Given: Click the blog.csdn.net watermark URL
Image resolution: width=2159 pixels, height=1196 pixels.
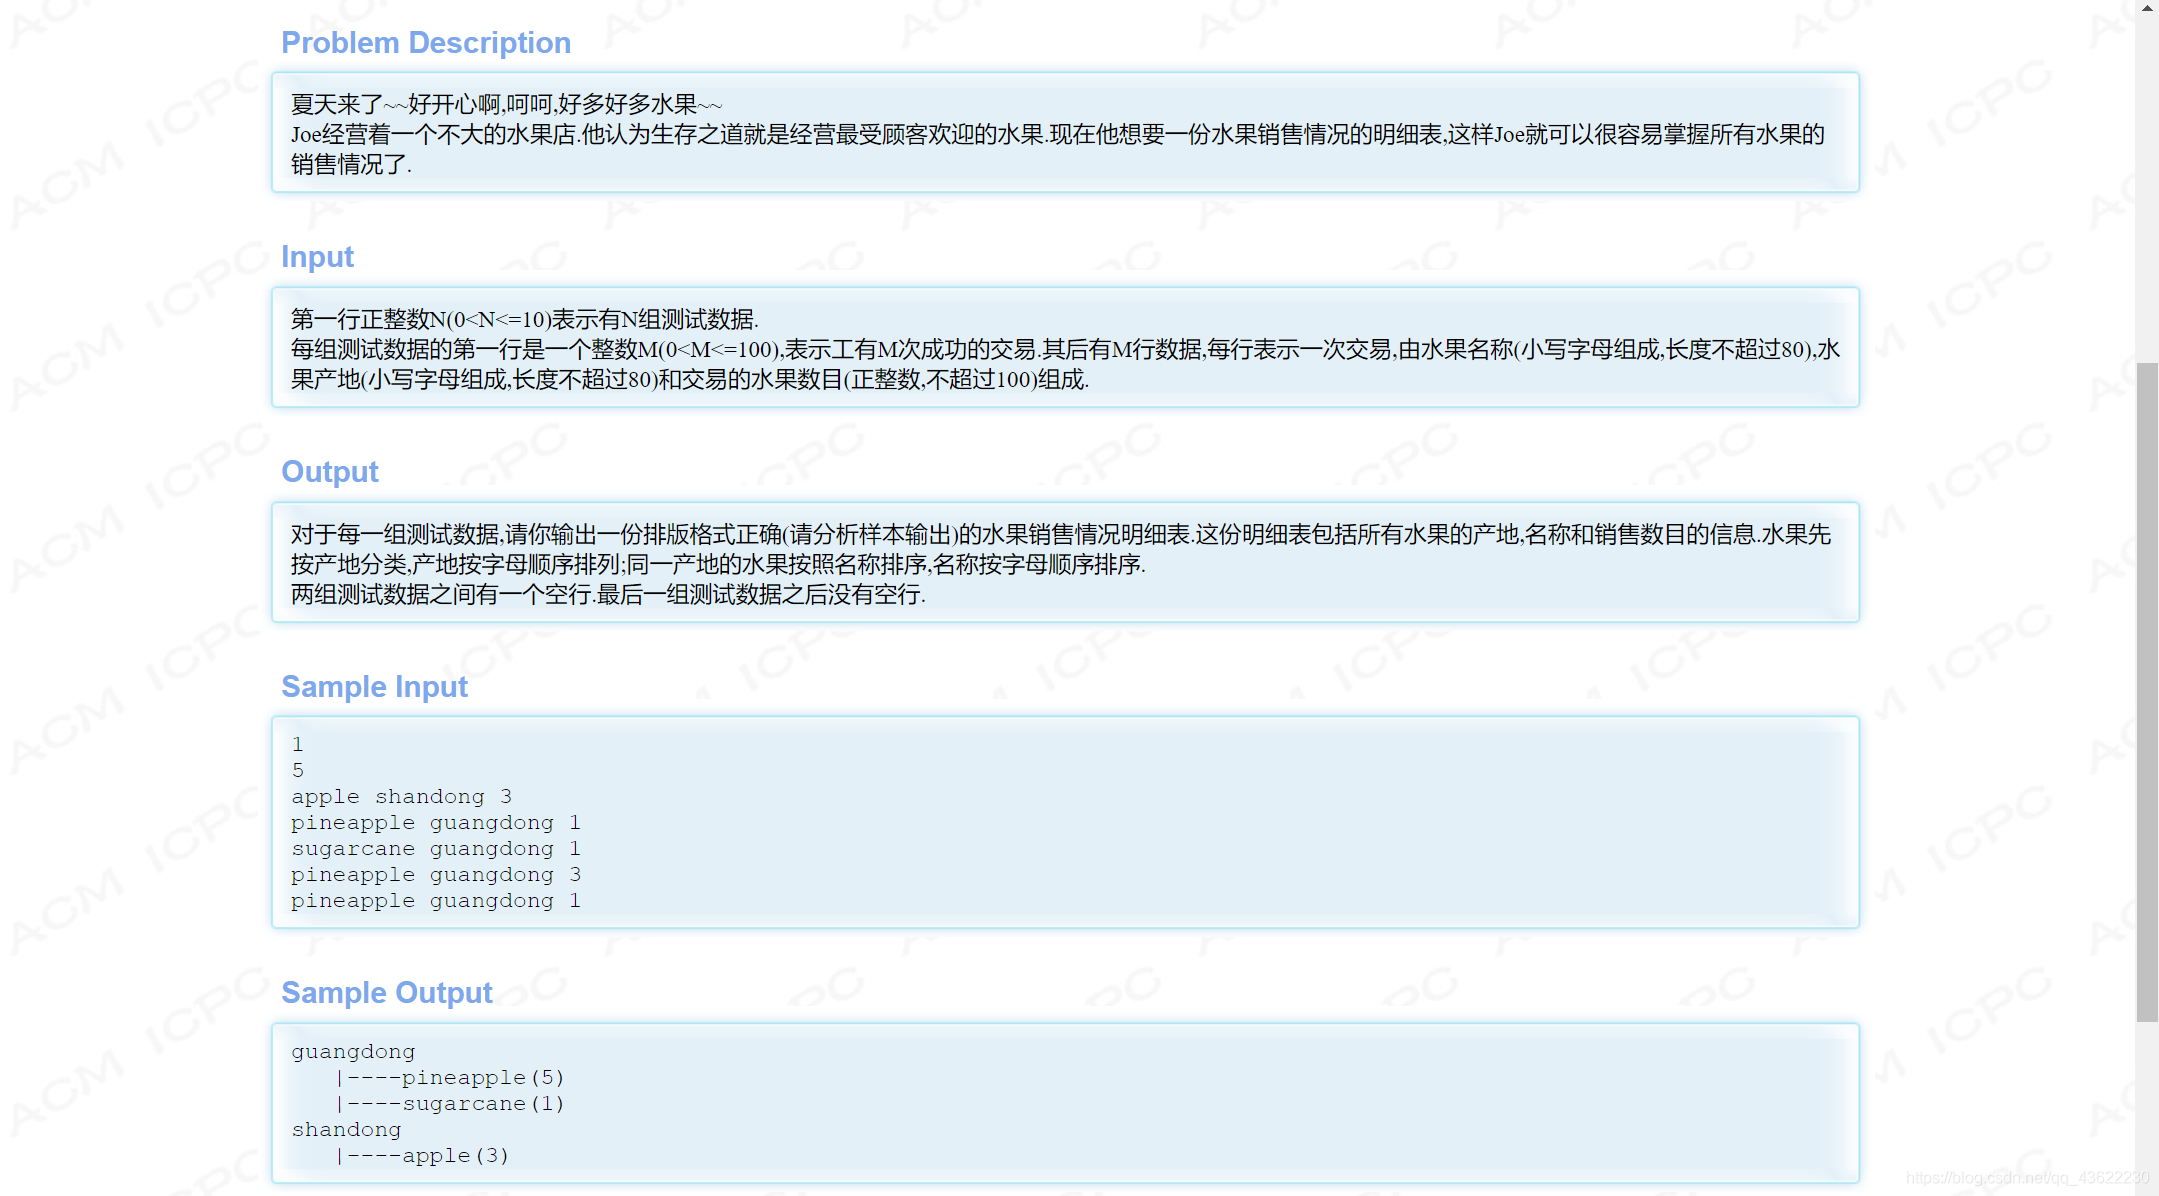Looking at the screenshot, I should [2027, 1178].
